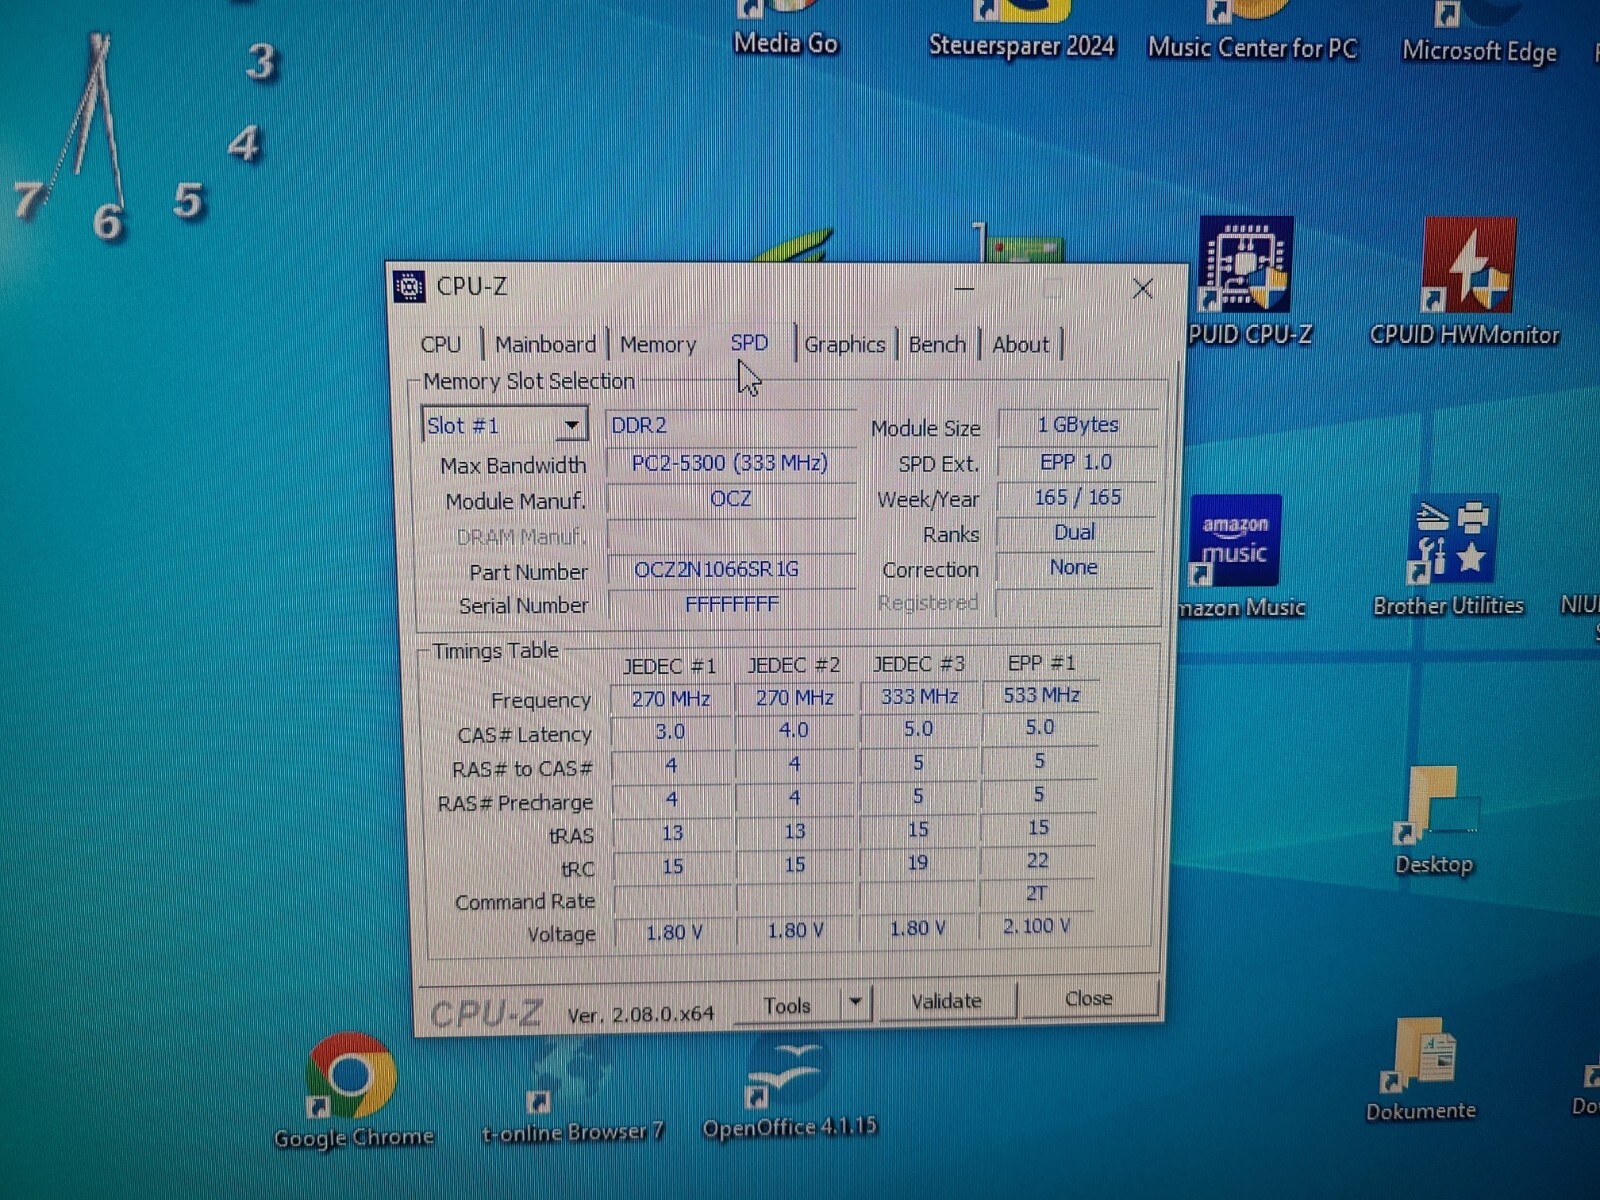Open the Memory tab
The image size is (1600, 1200).
658,344
